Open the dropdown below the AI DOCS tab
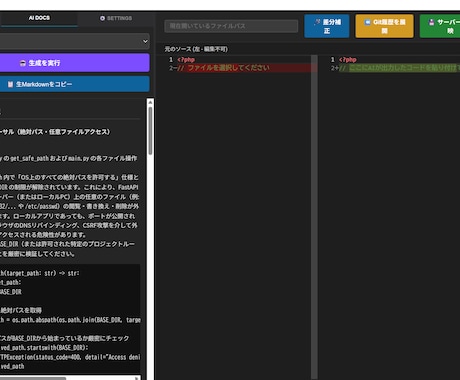The width and height of the screenshot is (460, 380). [x=75, y=41]
